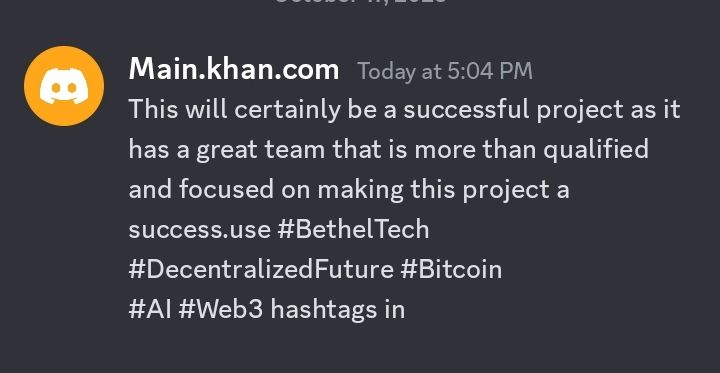This screenshot has height=373, width=720.
Task: Click the word qualified in the message
Action: (596, 150)
